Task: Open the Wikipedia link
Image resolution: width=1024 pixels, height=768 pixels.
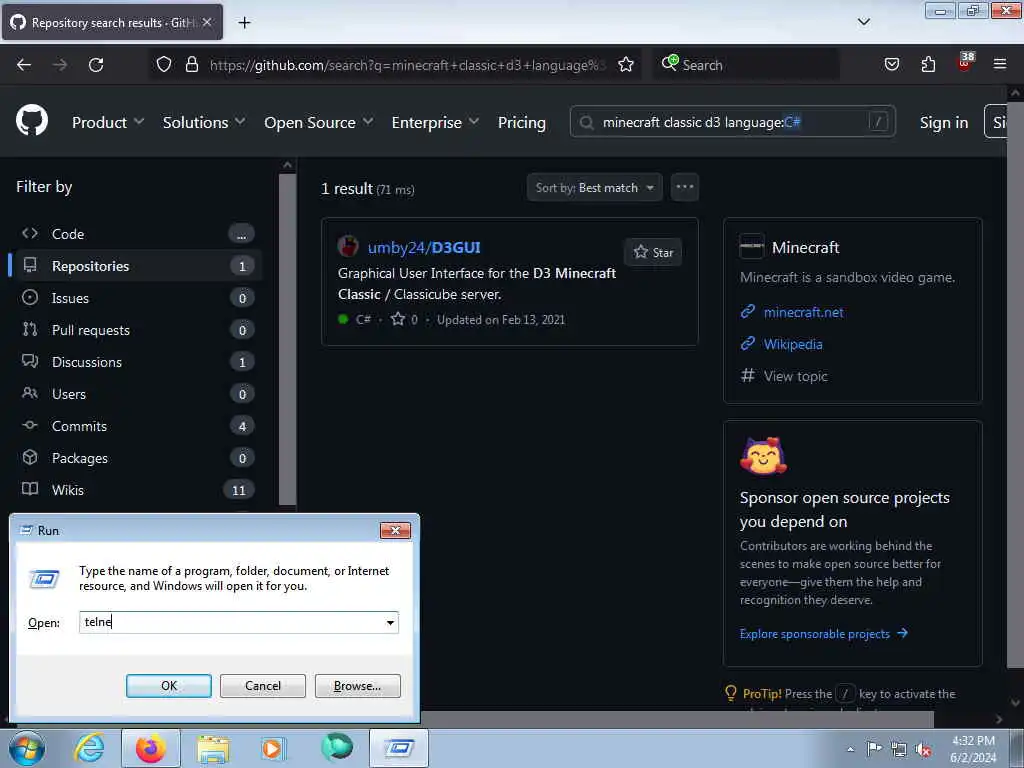Action: [793, 344]
